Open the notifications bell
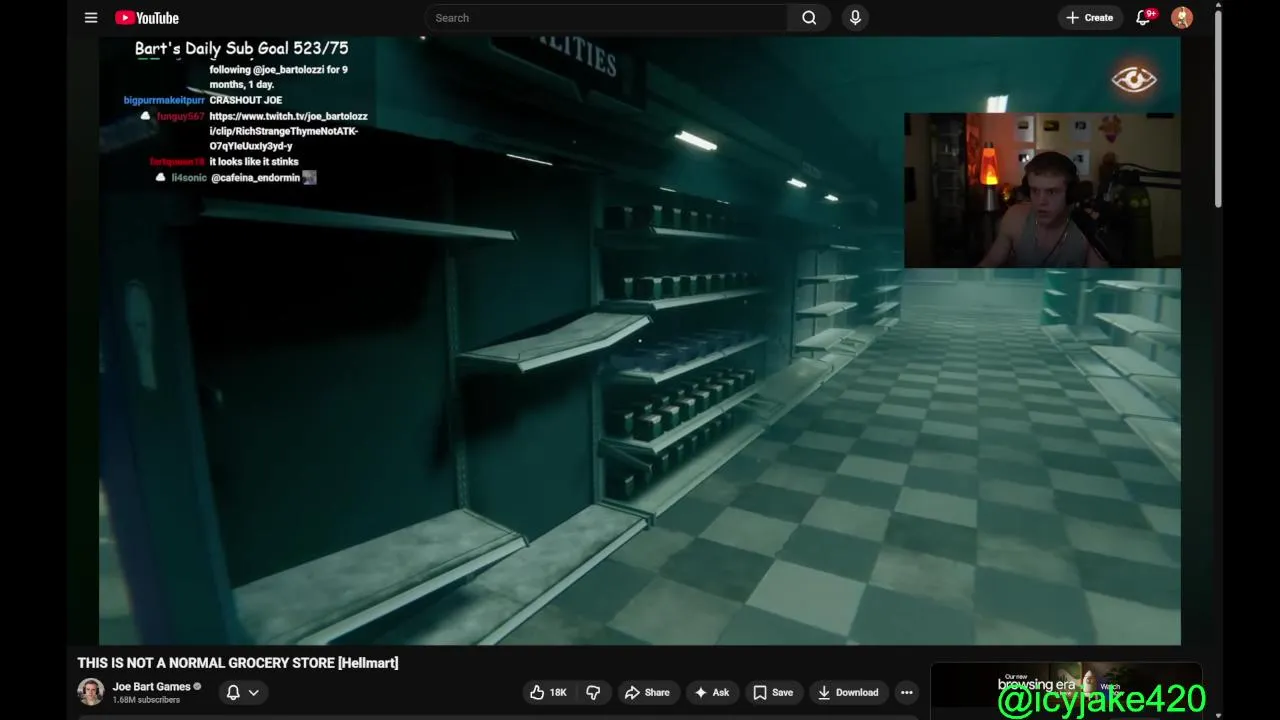 [1143, 18]
